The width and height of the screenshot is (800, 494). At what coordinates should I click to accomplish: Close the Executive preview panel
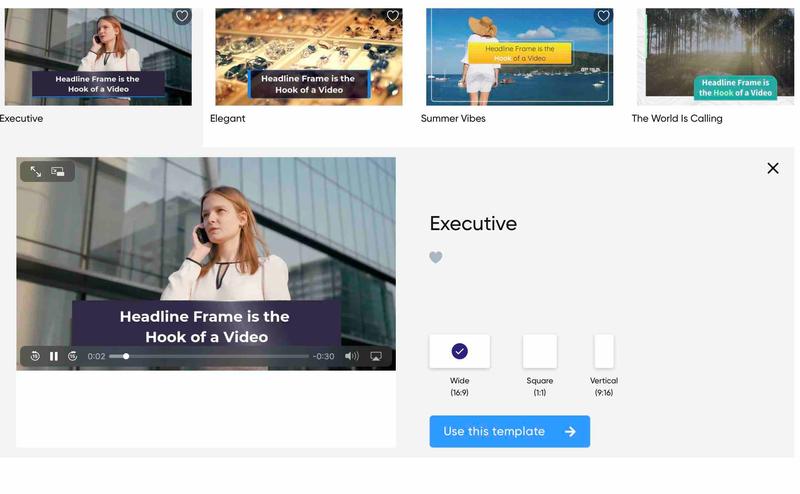click(x=773, y=168)
